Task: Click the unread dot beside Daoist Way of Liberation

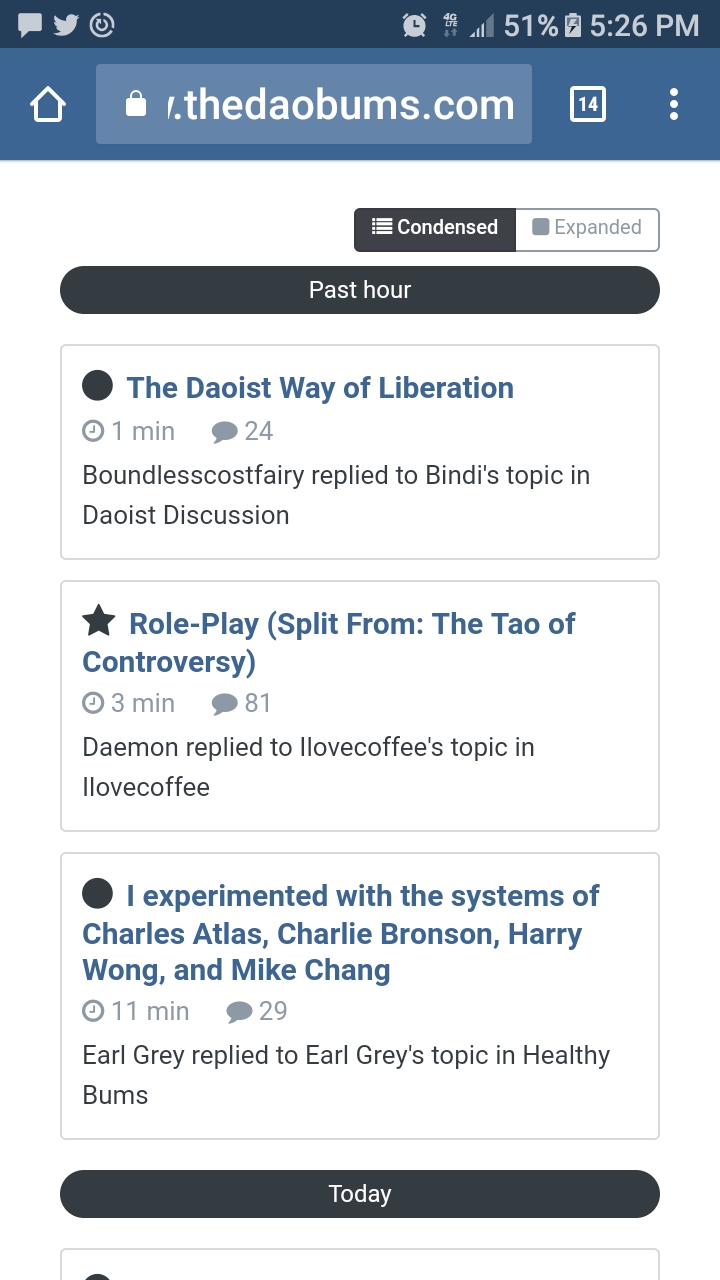Action: pyautogui.click(x=97, y=385)
